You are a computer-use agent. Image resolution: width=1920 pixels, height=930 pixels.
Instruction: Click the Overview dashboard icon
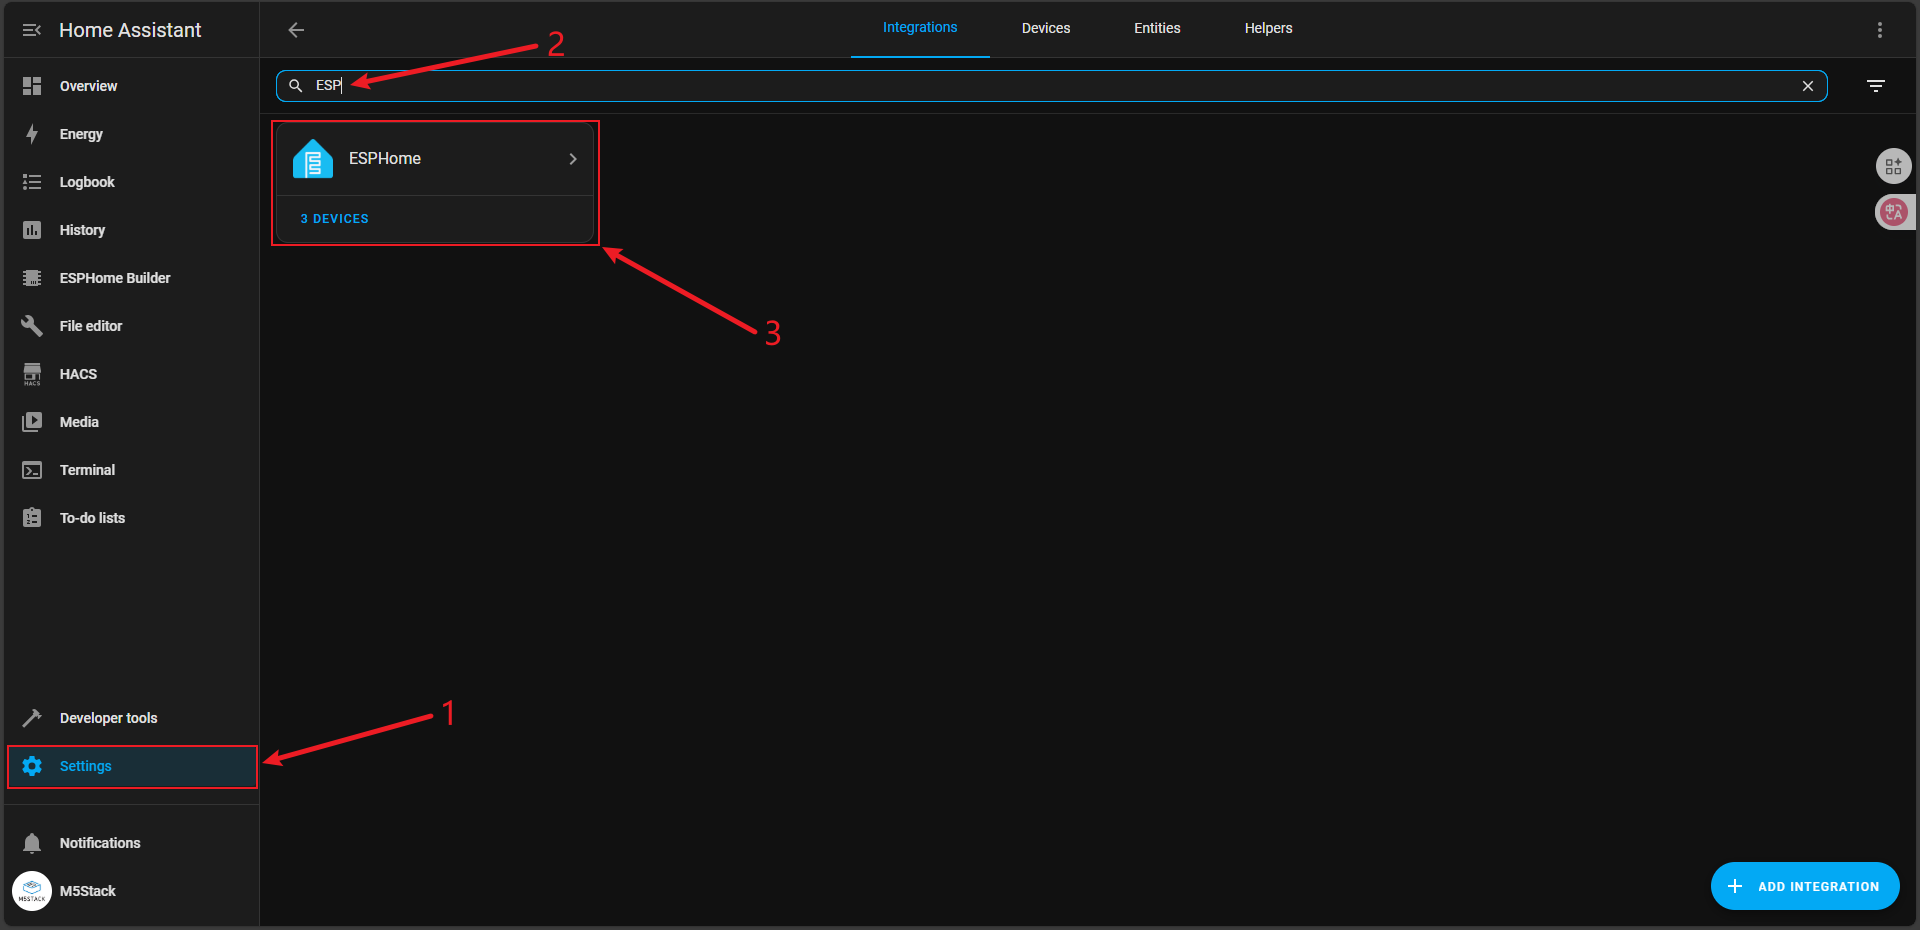tap(32, 86)
